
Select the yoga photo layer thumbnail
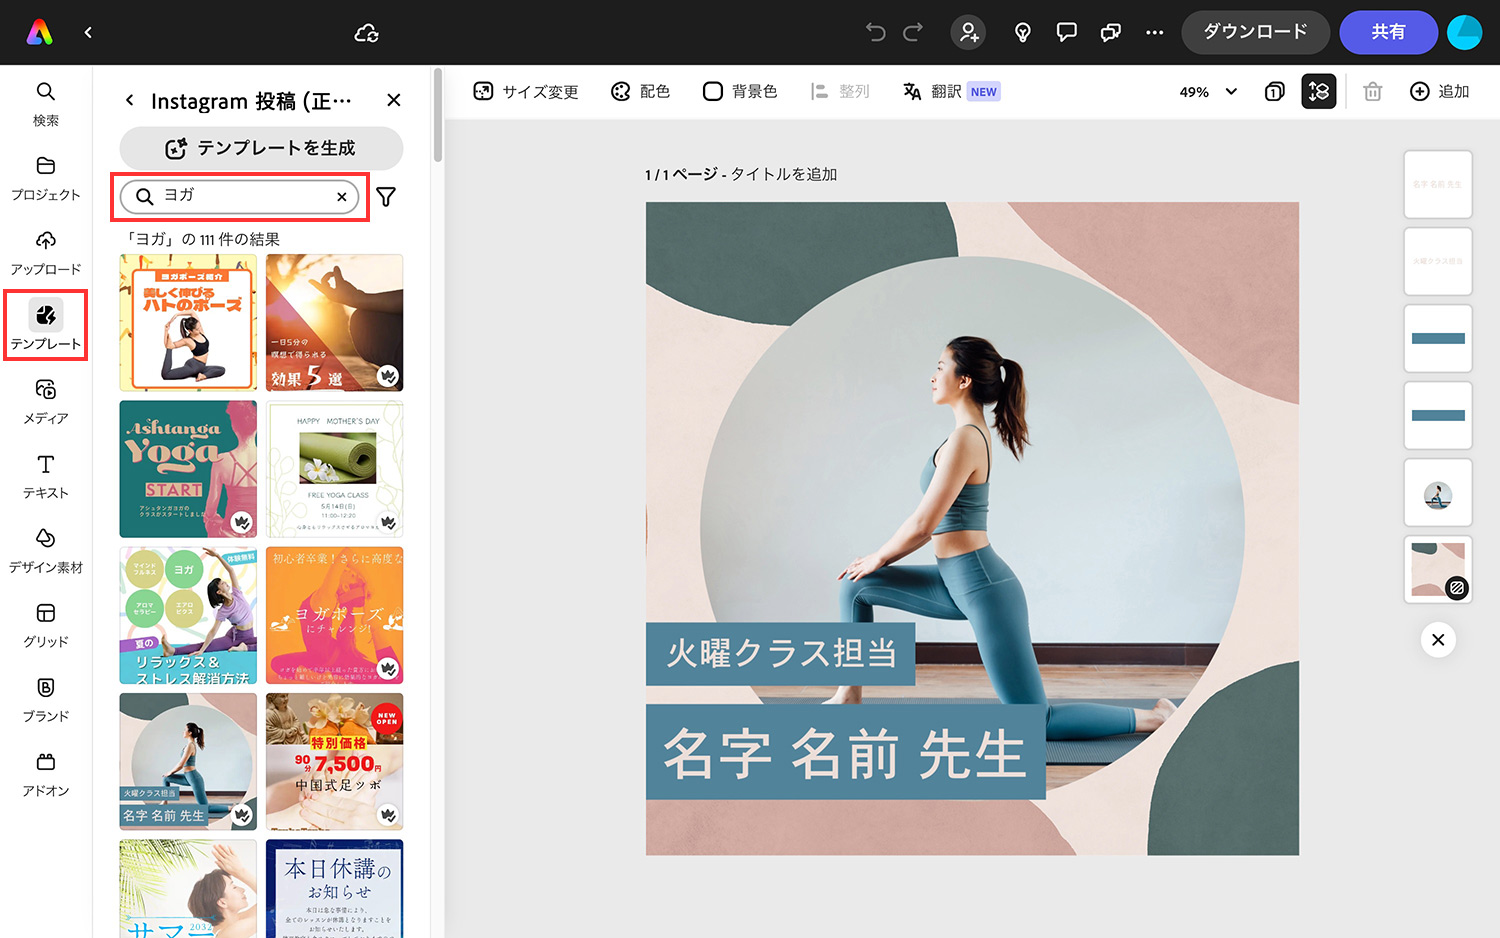(x=1438, y=492)
